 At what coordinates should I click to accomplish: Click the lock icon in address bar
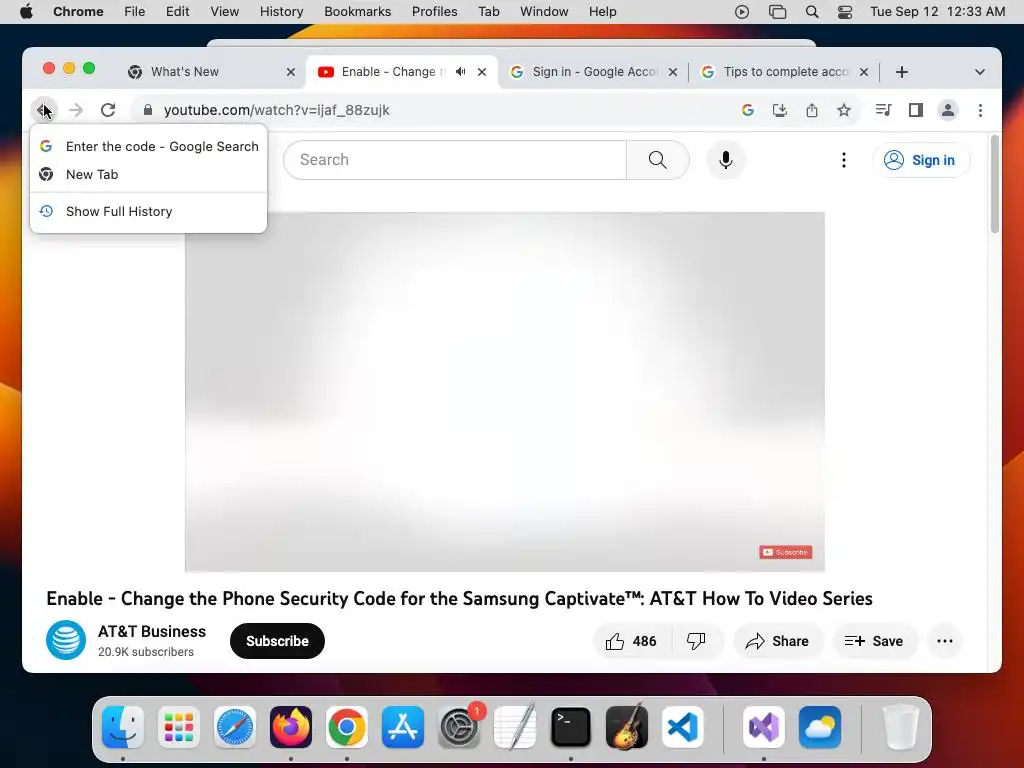point(148,110)
